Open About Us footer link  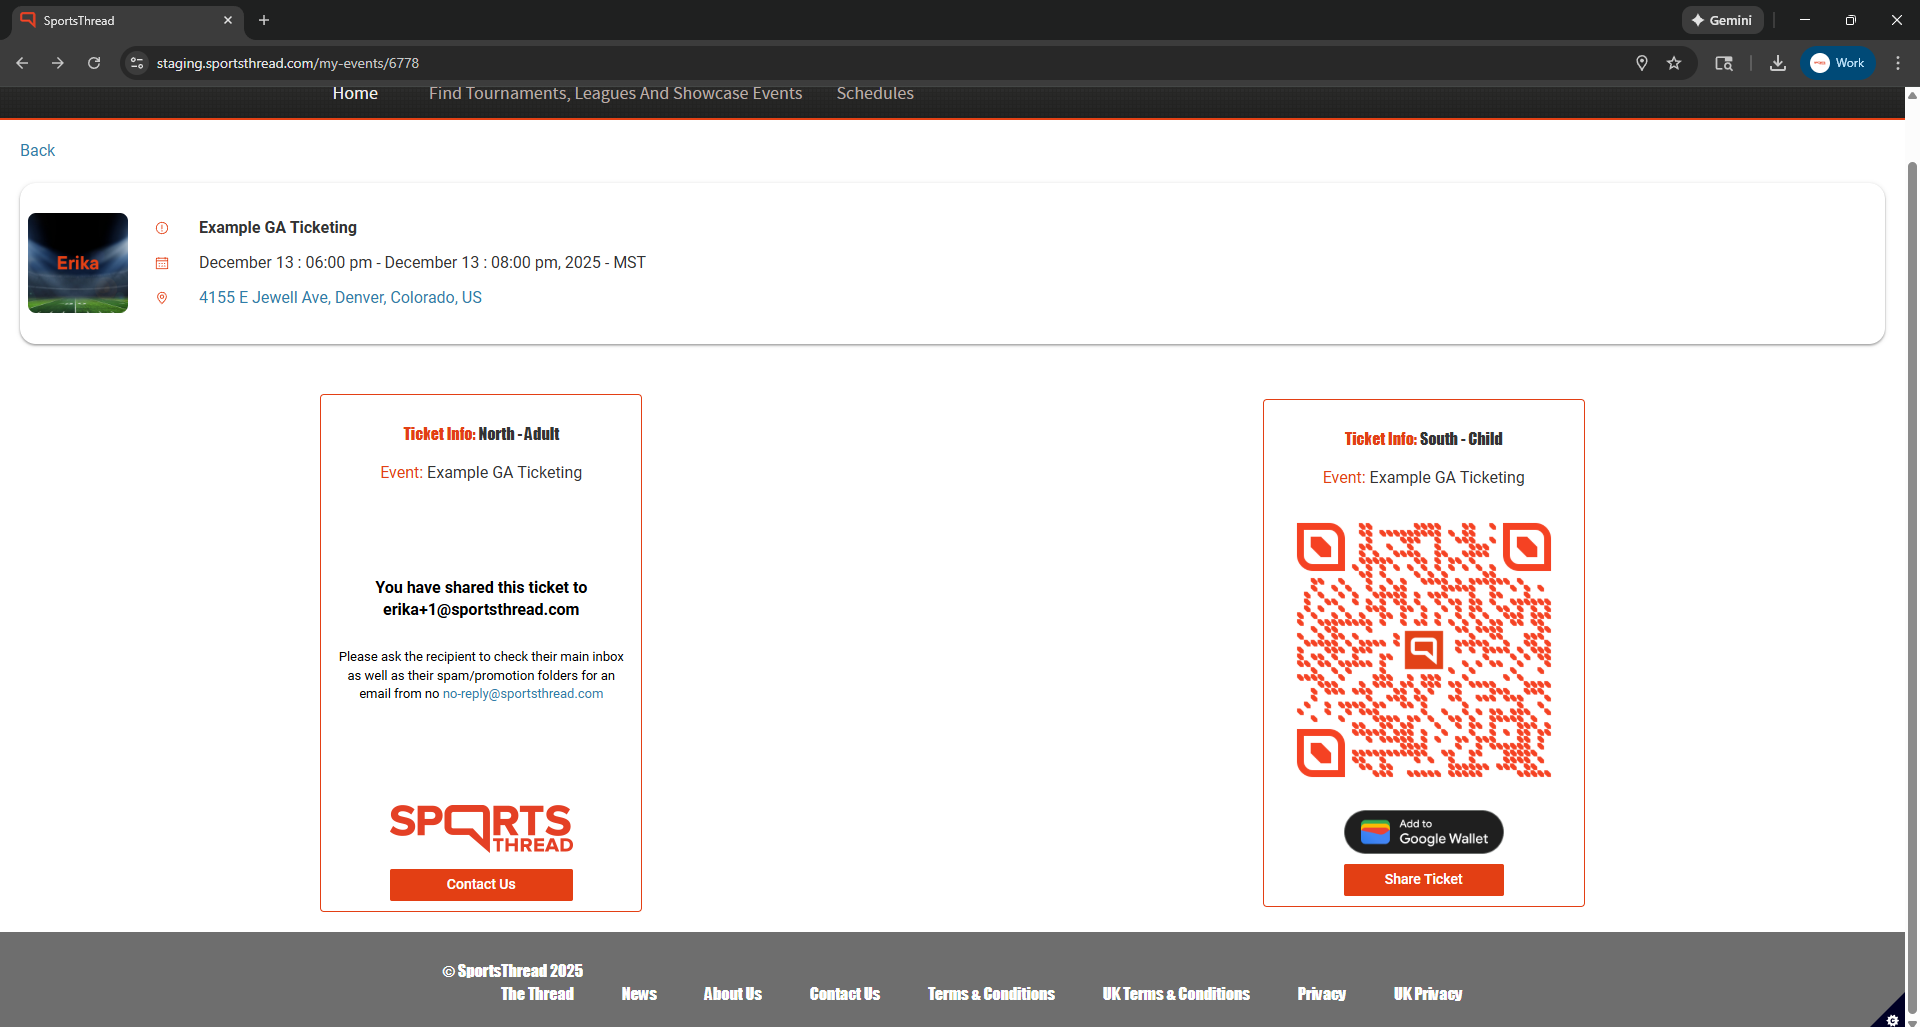[x=733, y=994]
